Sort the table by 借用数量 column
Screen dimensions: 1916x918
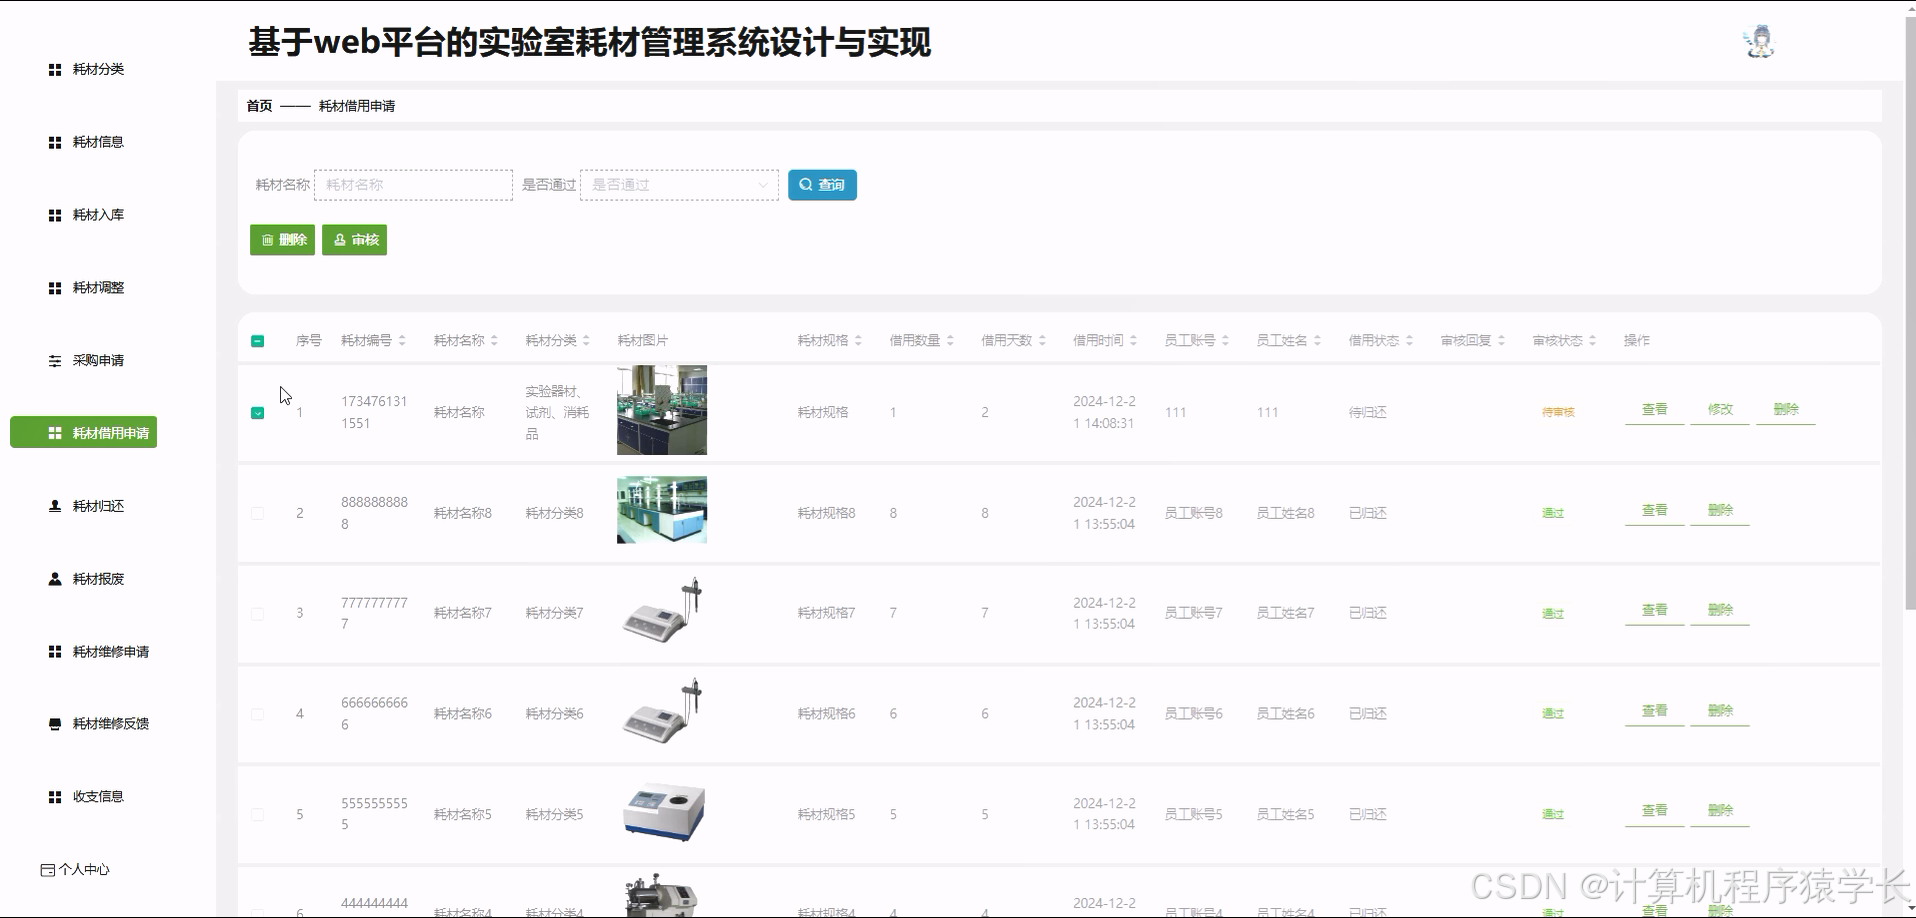[948, 340]
